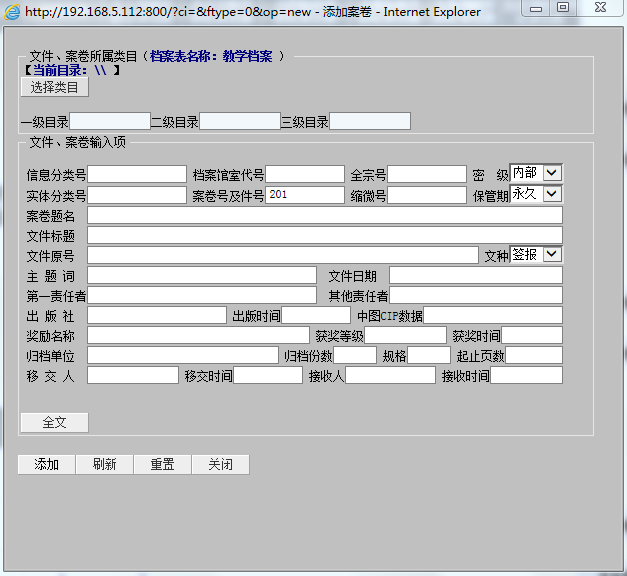
Task: Select the 归档单位 input box
Action: (x=183, y=355)
